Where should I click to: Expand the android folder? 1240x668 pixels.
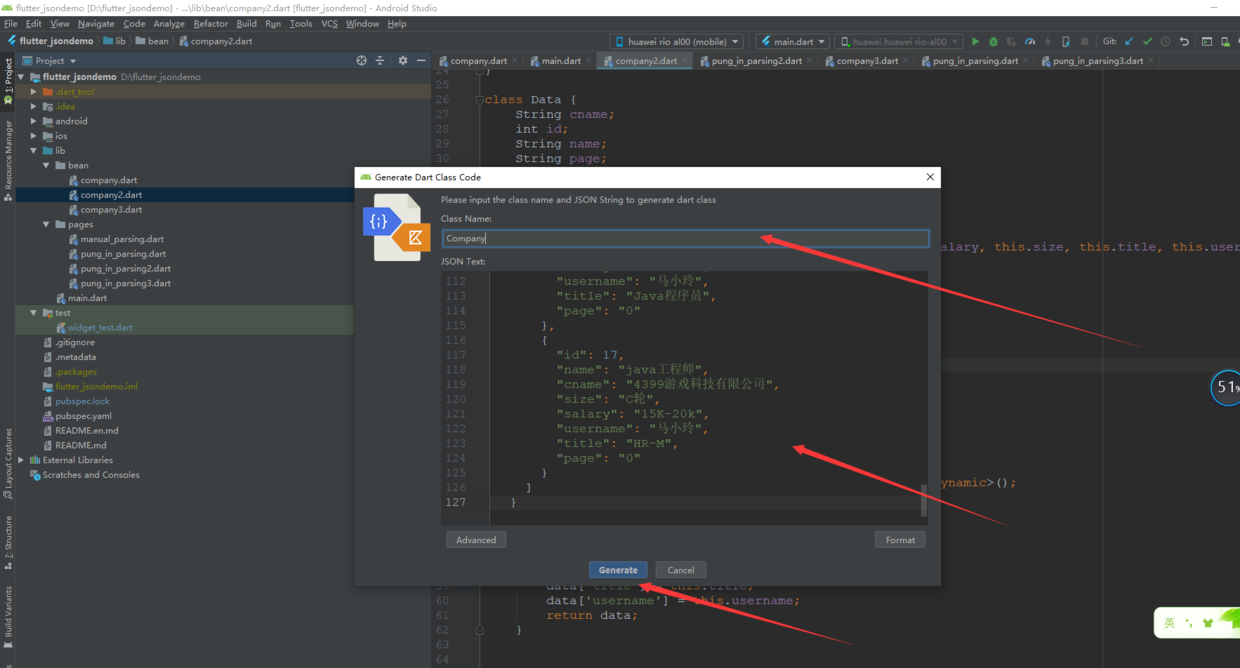(34, 121)
